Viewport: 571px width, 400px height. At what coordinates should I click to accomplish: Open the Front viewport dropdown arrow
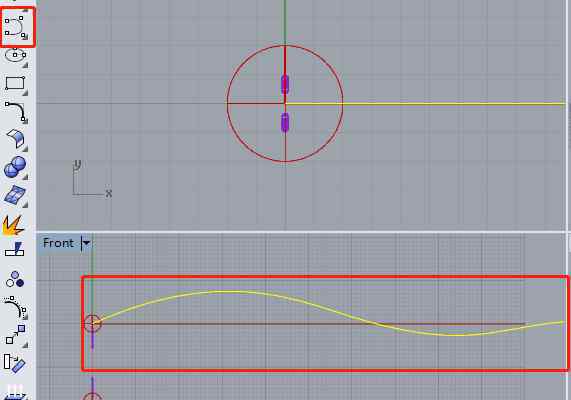click(86, 243)
